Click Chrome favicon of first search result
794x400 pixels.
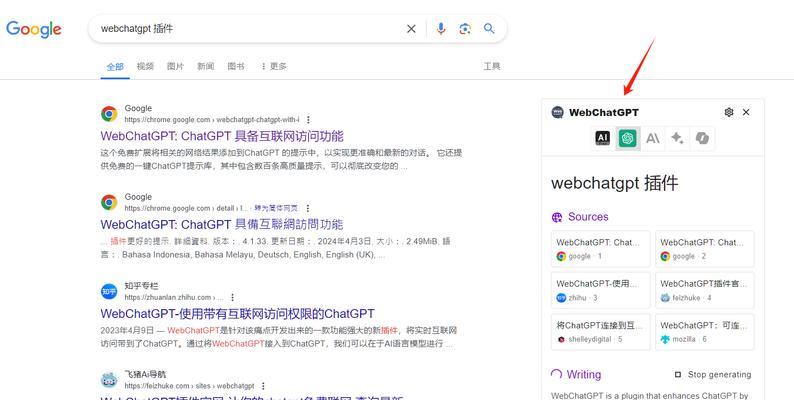[x=109, y=114]
